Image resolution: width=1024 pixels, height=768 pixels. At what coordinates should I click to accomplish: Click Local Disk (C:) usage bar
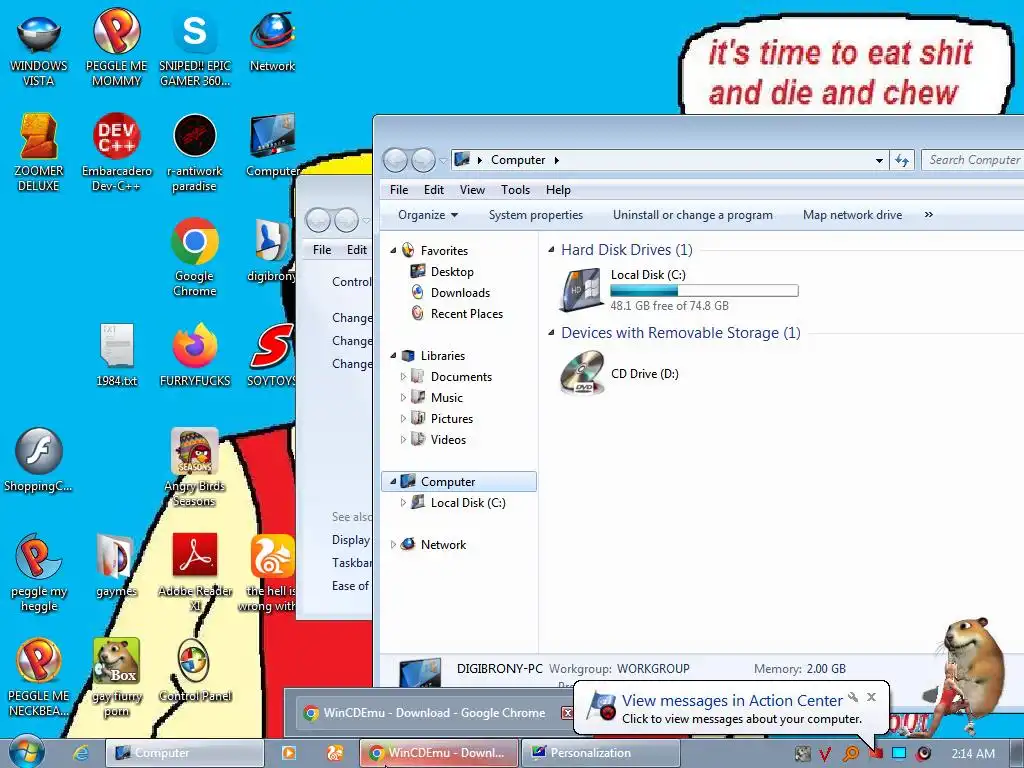pyautogui.click(x=704, y=291)
